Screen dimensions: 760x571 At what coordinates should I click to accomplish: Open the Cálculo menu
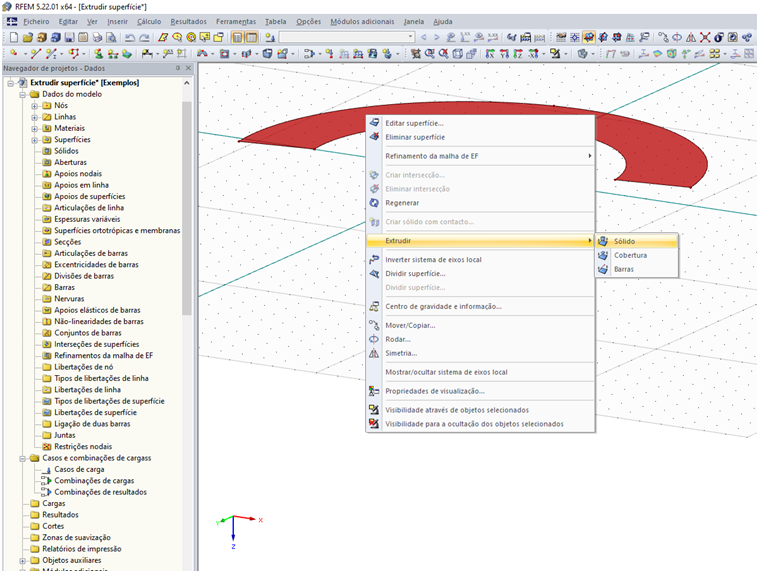click(149, 21)
